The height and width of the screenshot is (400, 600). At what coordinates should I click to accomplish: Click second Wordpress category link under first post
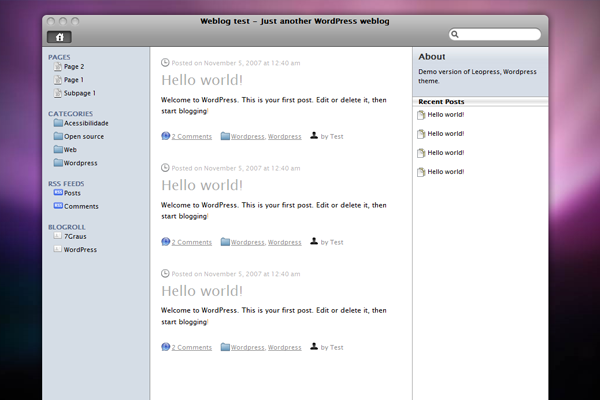pyautogui.click(x=284, y=137)
